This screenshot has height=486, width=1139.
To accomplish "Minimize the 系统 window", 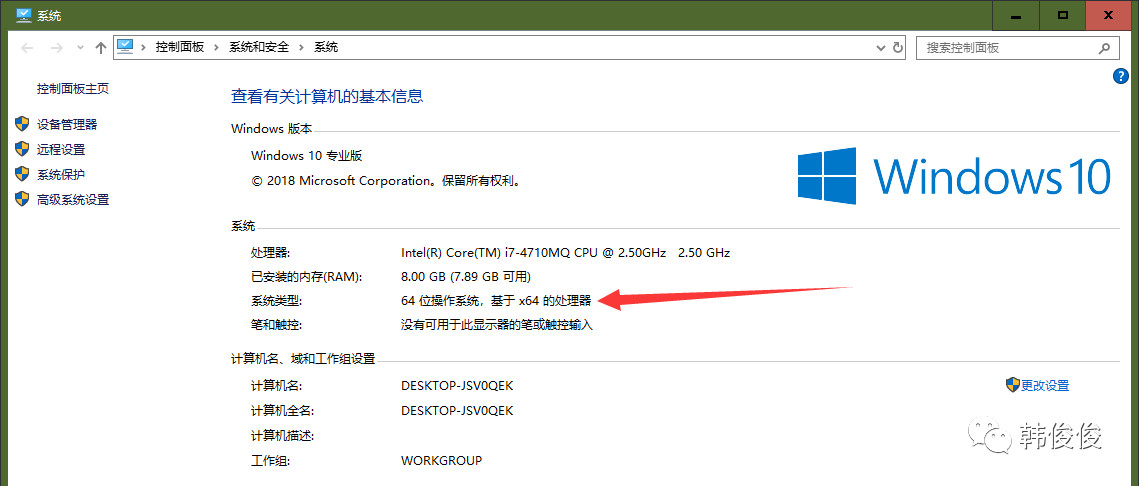I will (x=1016, y=15).
